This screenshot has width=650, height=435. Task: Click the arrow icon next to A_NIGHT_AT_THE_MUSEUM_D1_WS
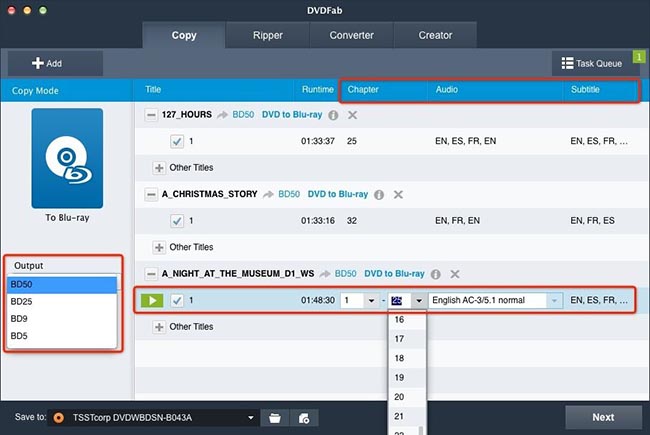325,274
